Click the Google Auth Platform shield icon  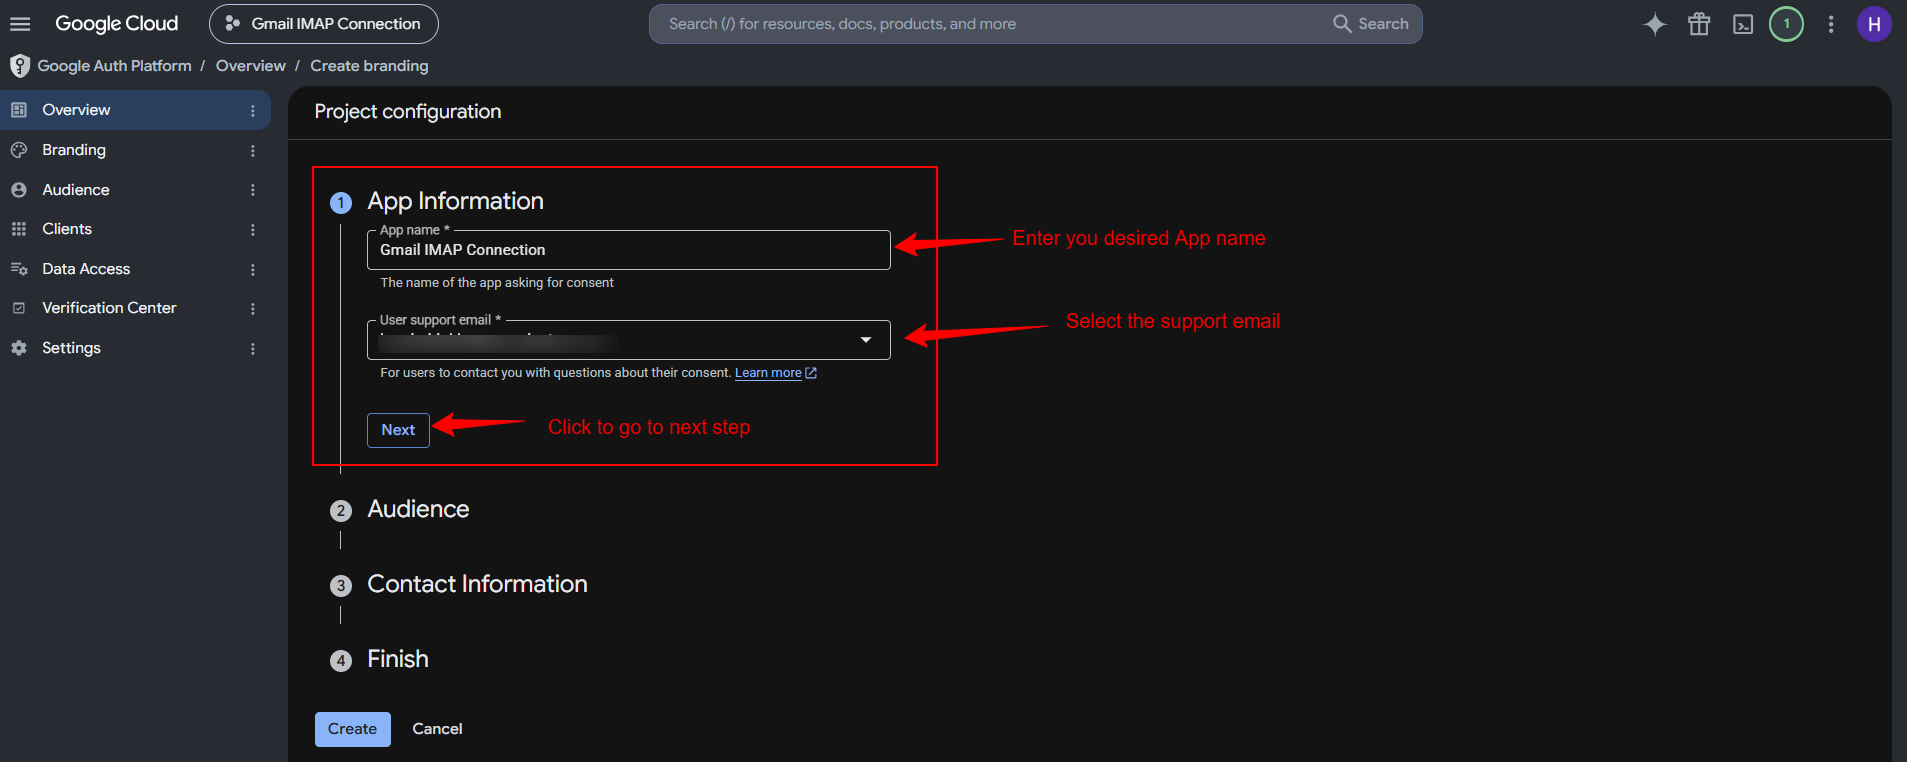point(20,66)
